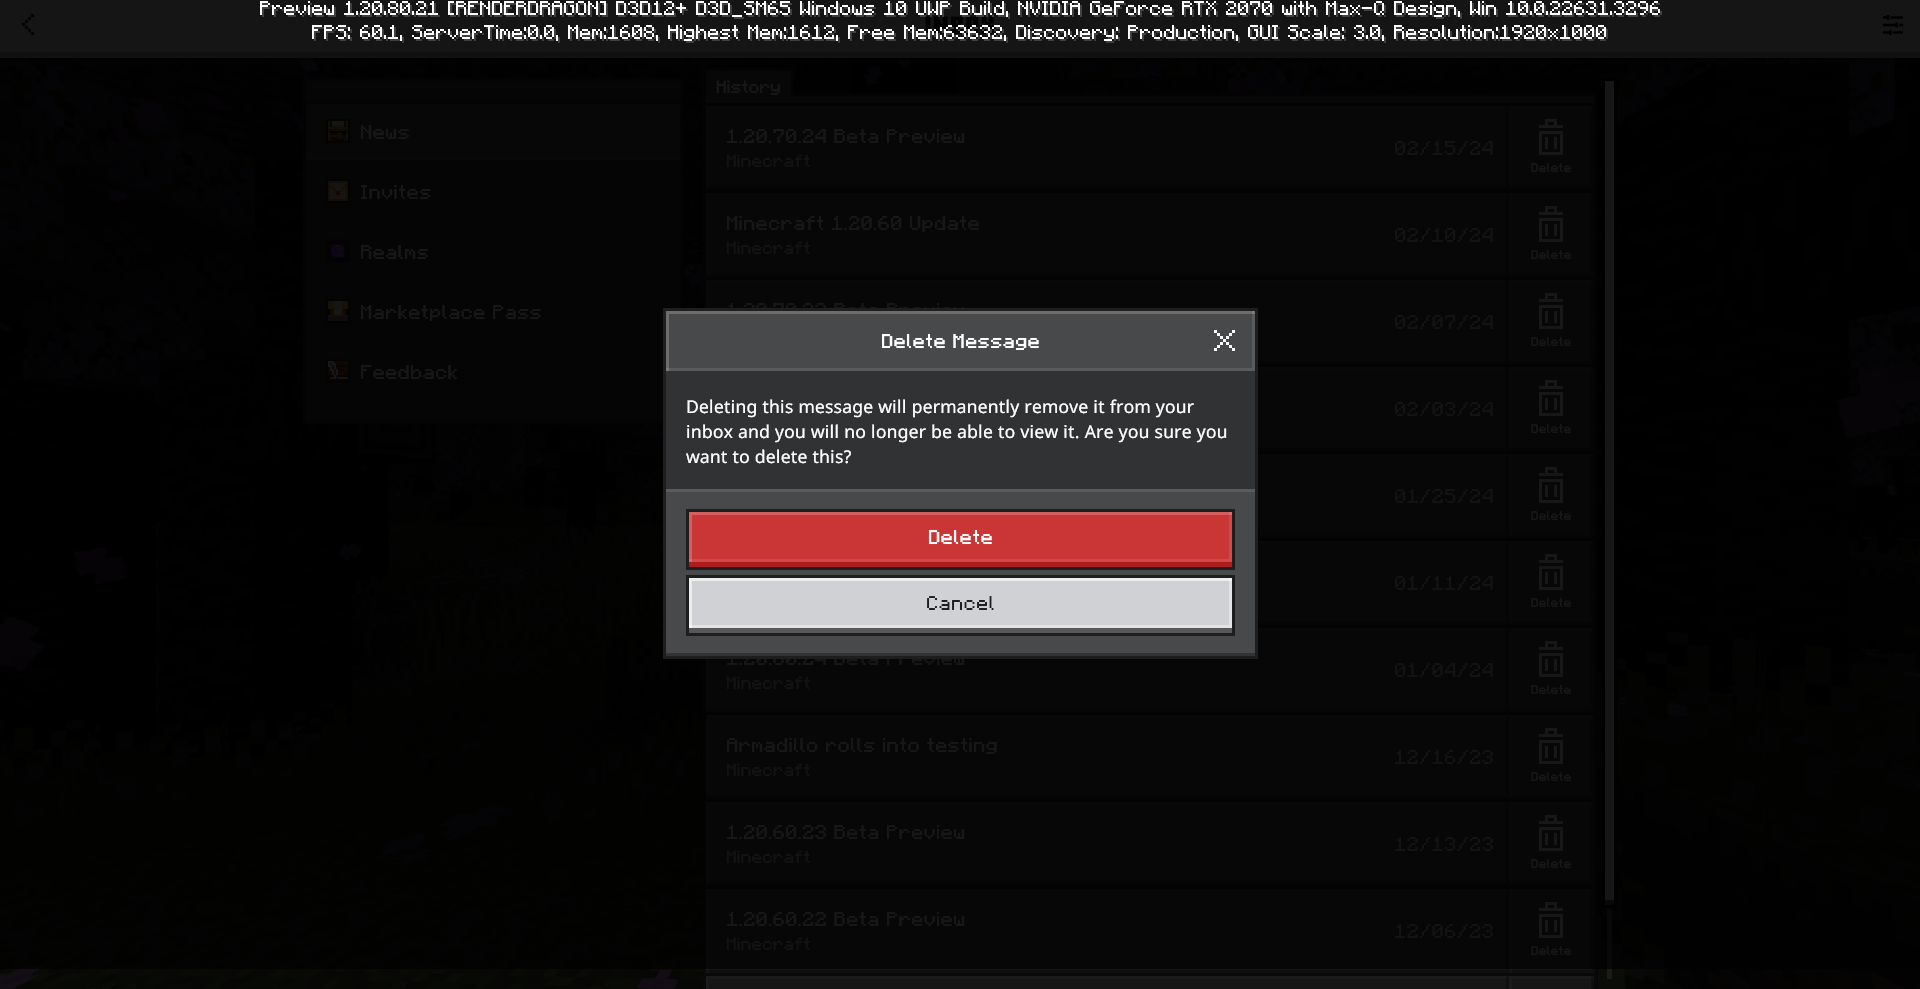Click the message list vertical scrollbar
The width and height of the screenshot is (1920, 989).
(1609, 490)
